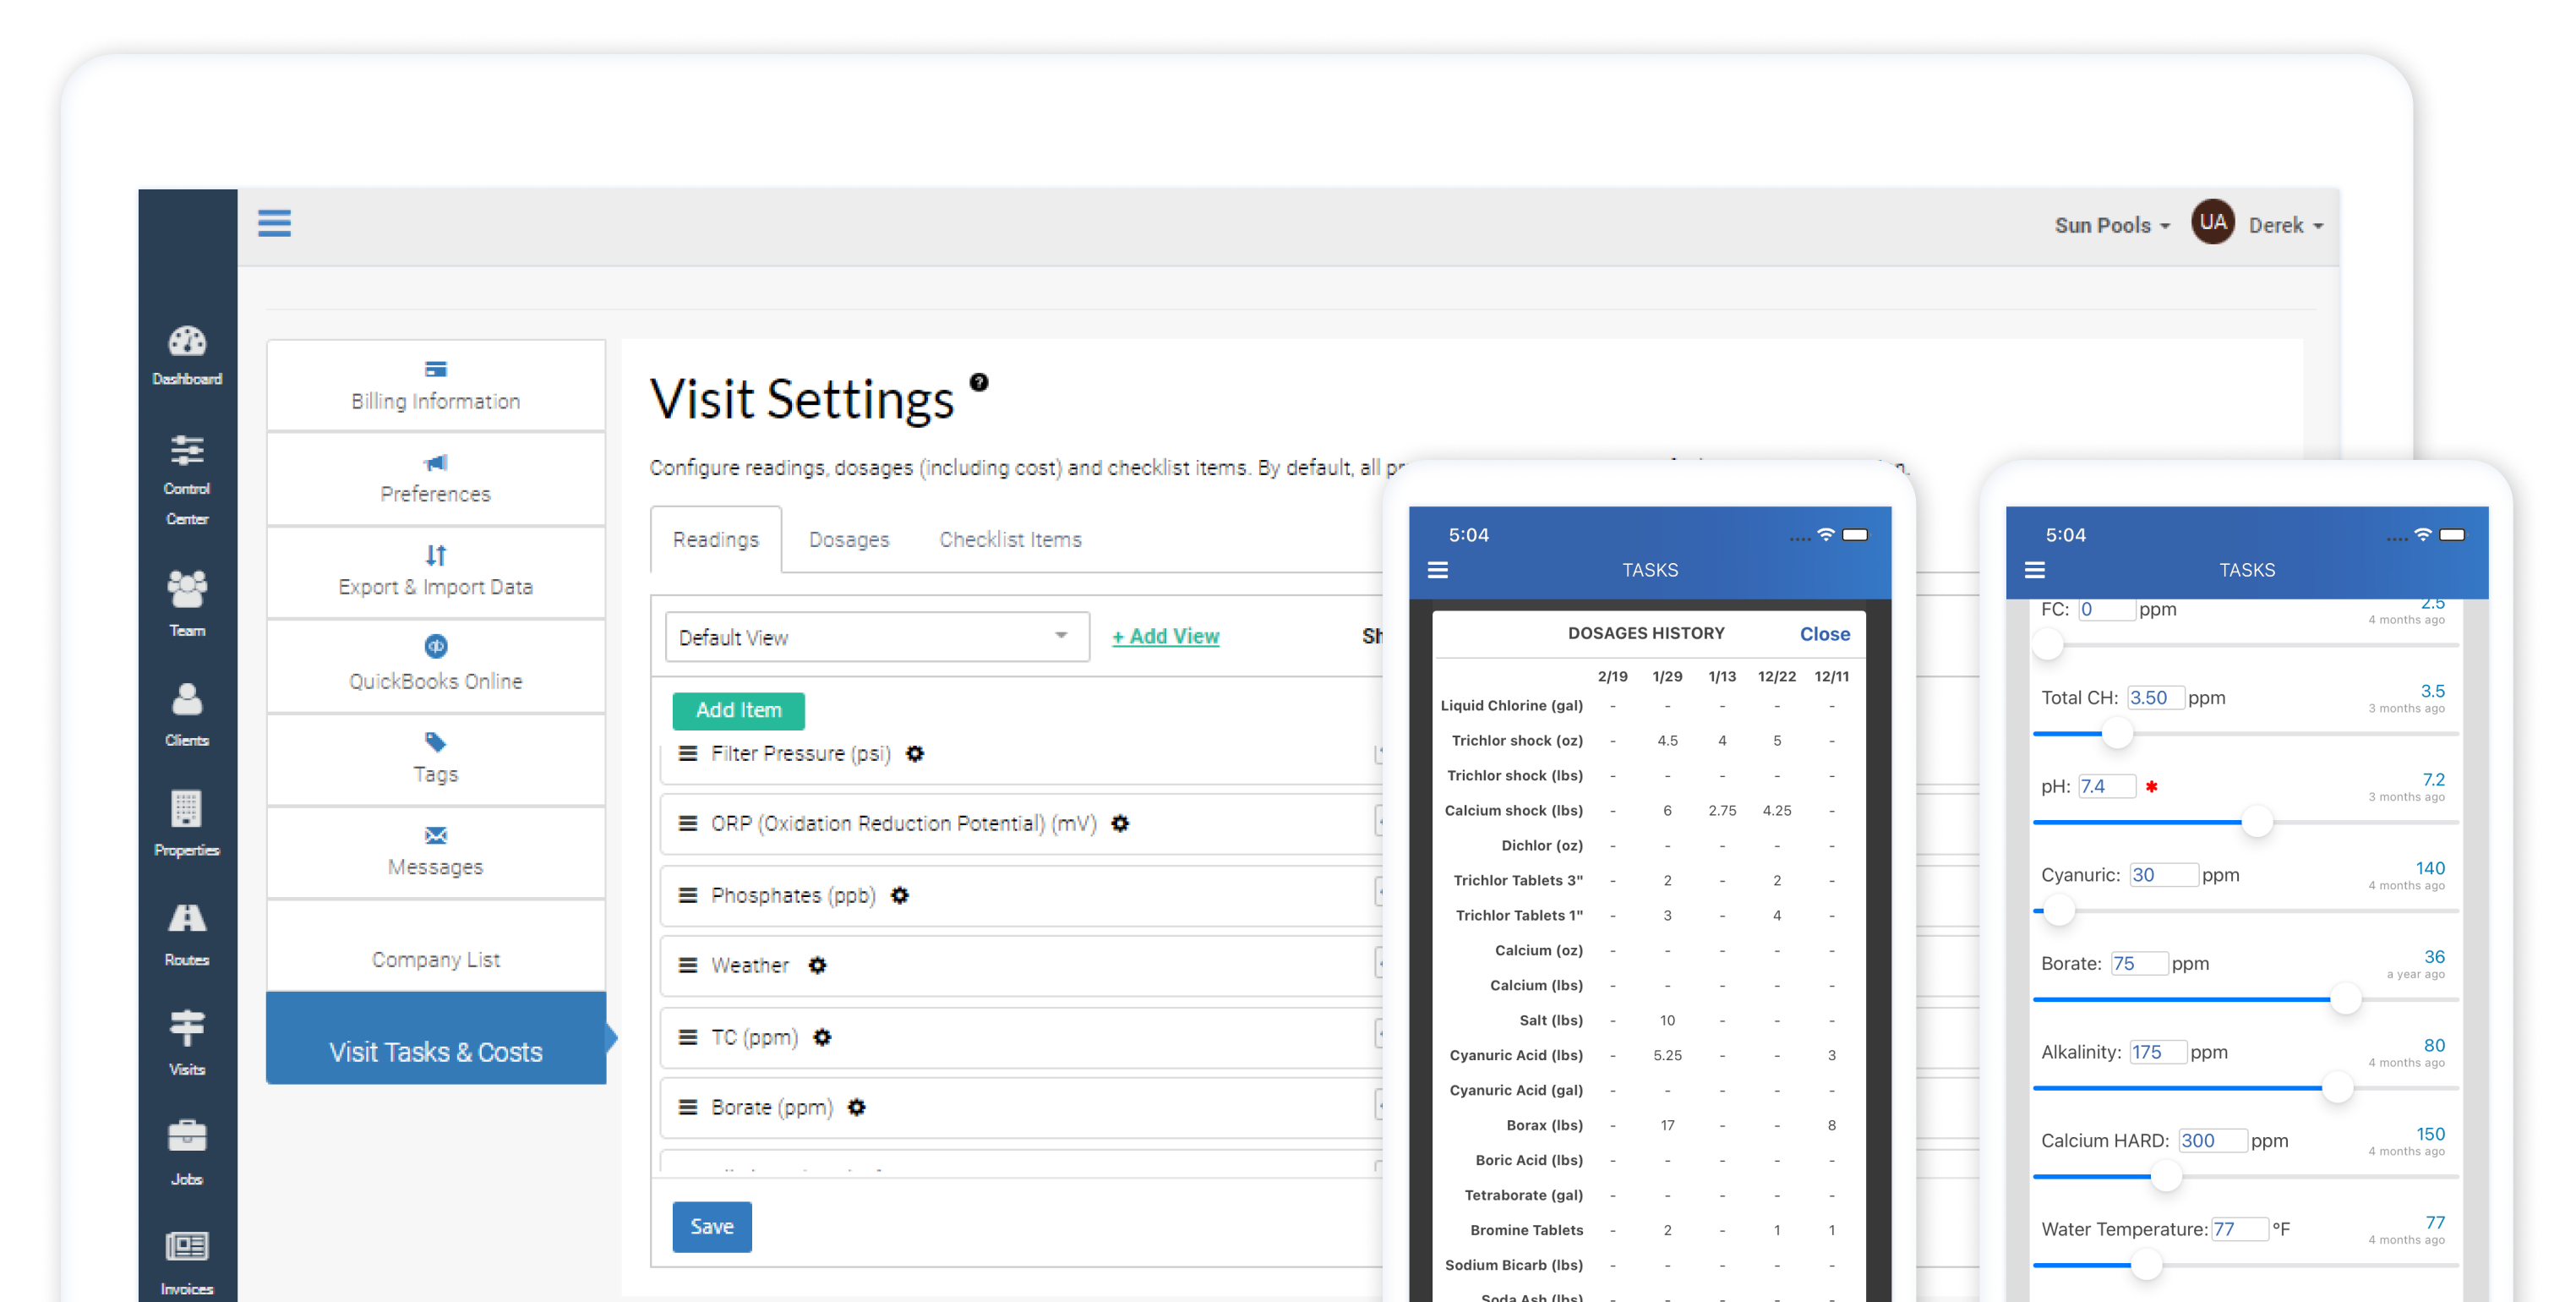Screen dimensions: 2576x1302
Task: Close the Dosages History panel
Action: pyautogui.click(x=1824, y=634)
